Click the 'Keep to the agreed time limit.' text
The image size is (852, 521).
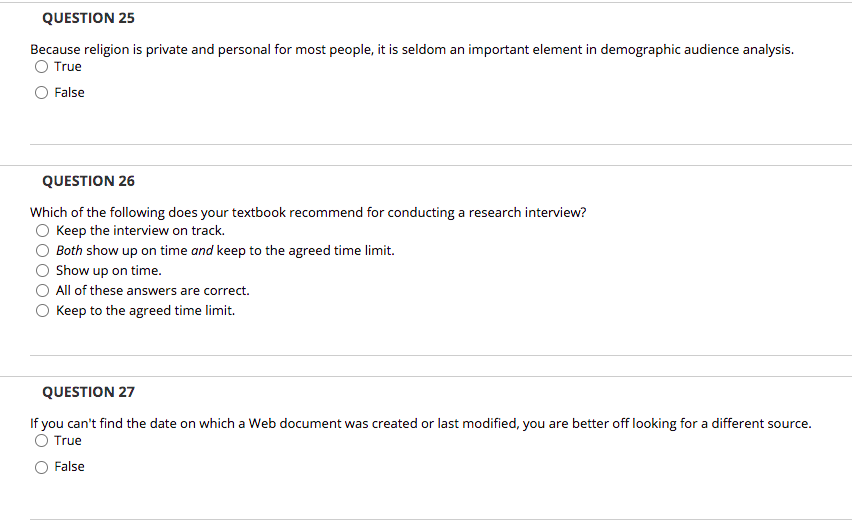(146, 311)
